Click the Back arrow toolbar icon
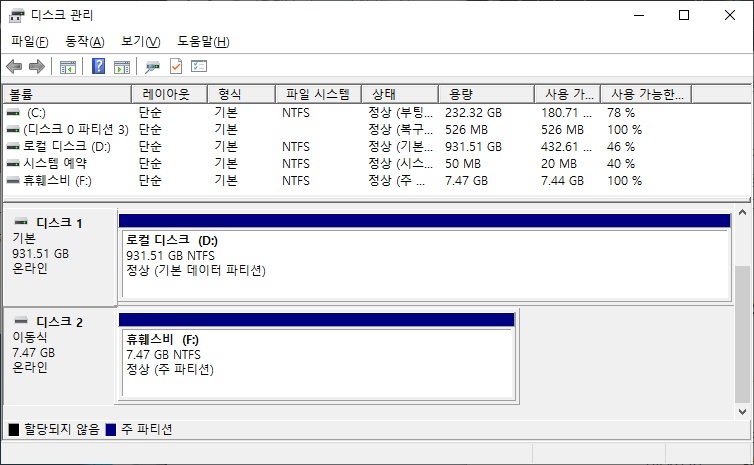 click(x=14, y=66)
